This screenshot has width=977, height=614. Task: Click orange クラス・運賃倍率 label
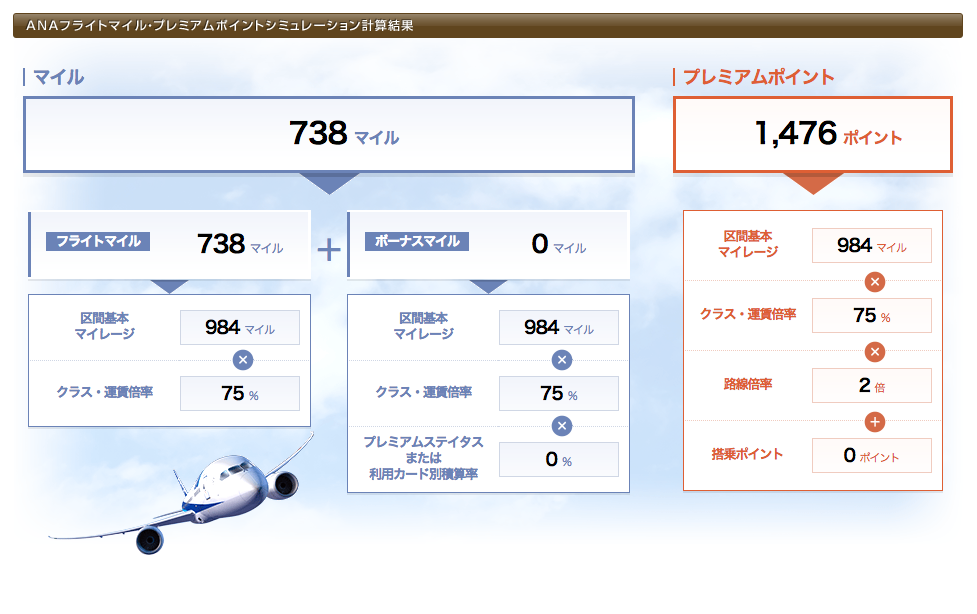click(x=748, y=314)
